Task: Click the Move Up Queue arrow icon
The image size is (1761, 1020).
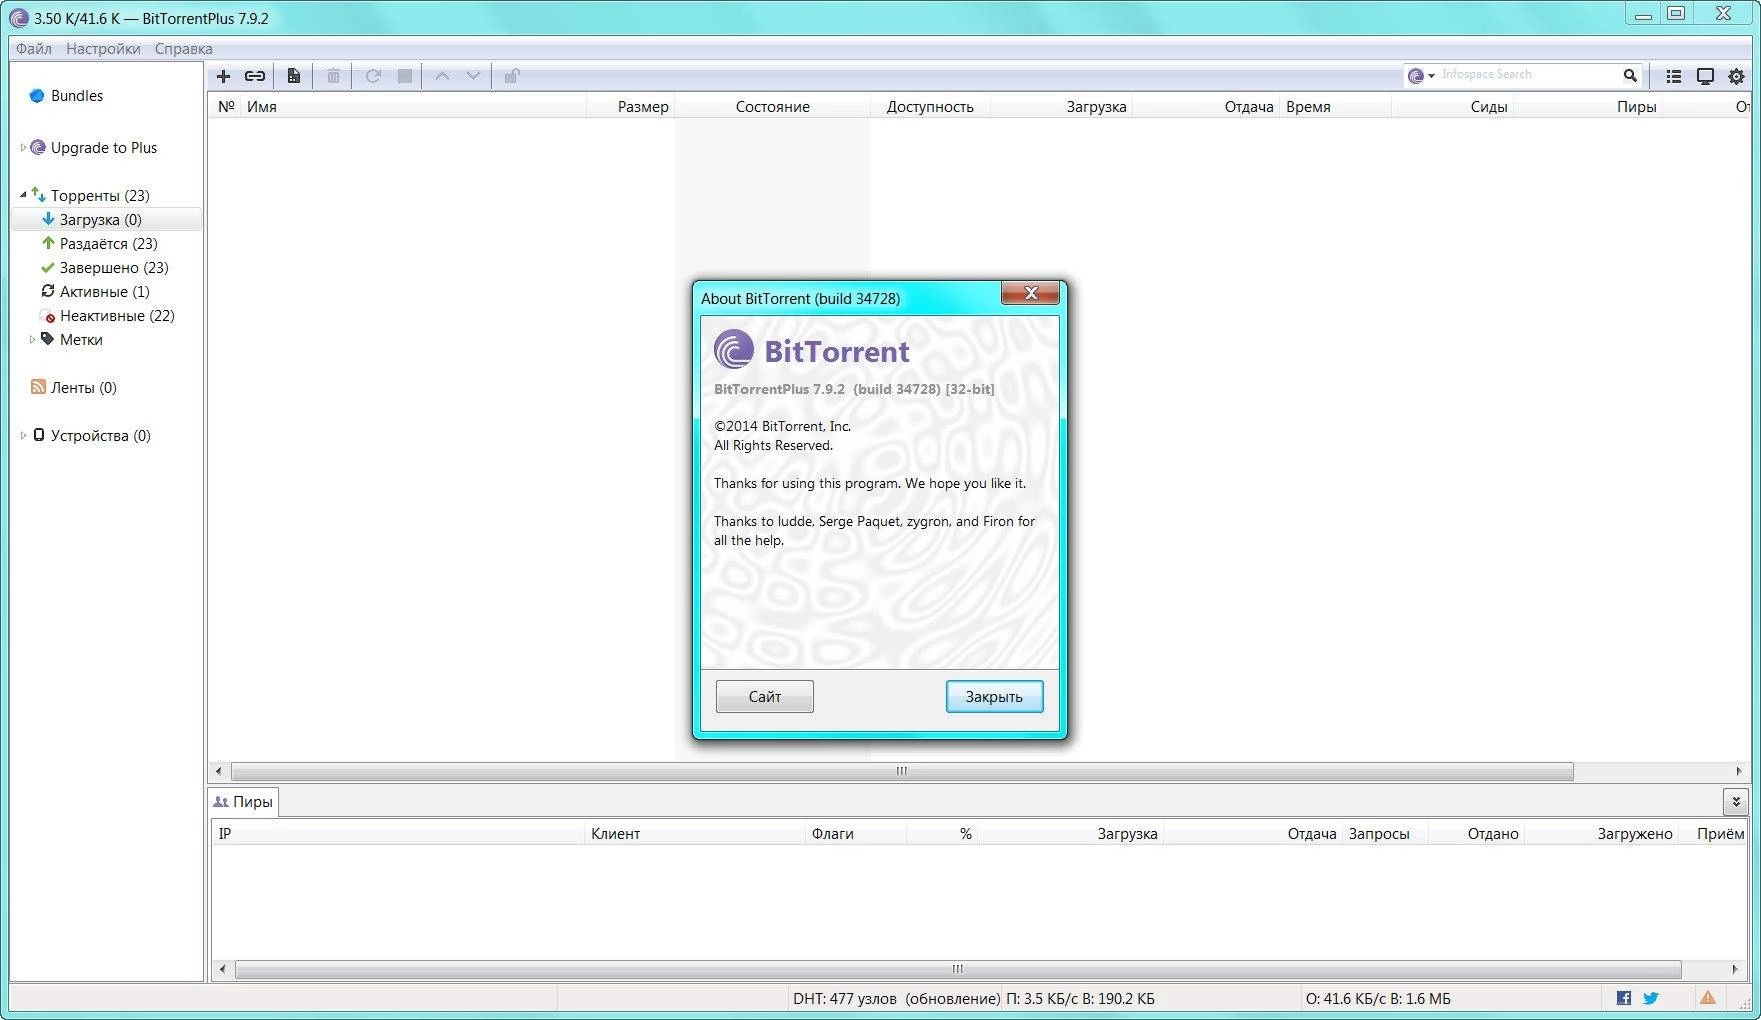Action: [x=442, y=76]
